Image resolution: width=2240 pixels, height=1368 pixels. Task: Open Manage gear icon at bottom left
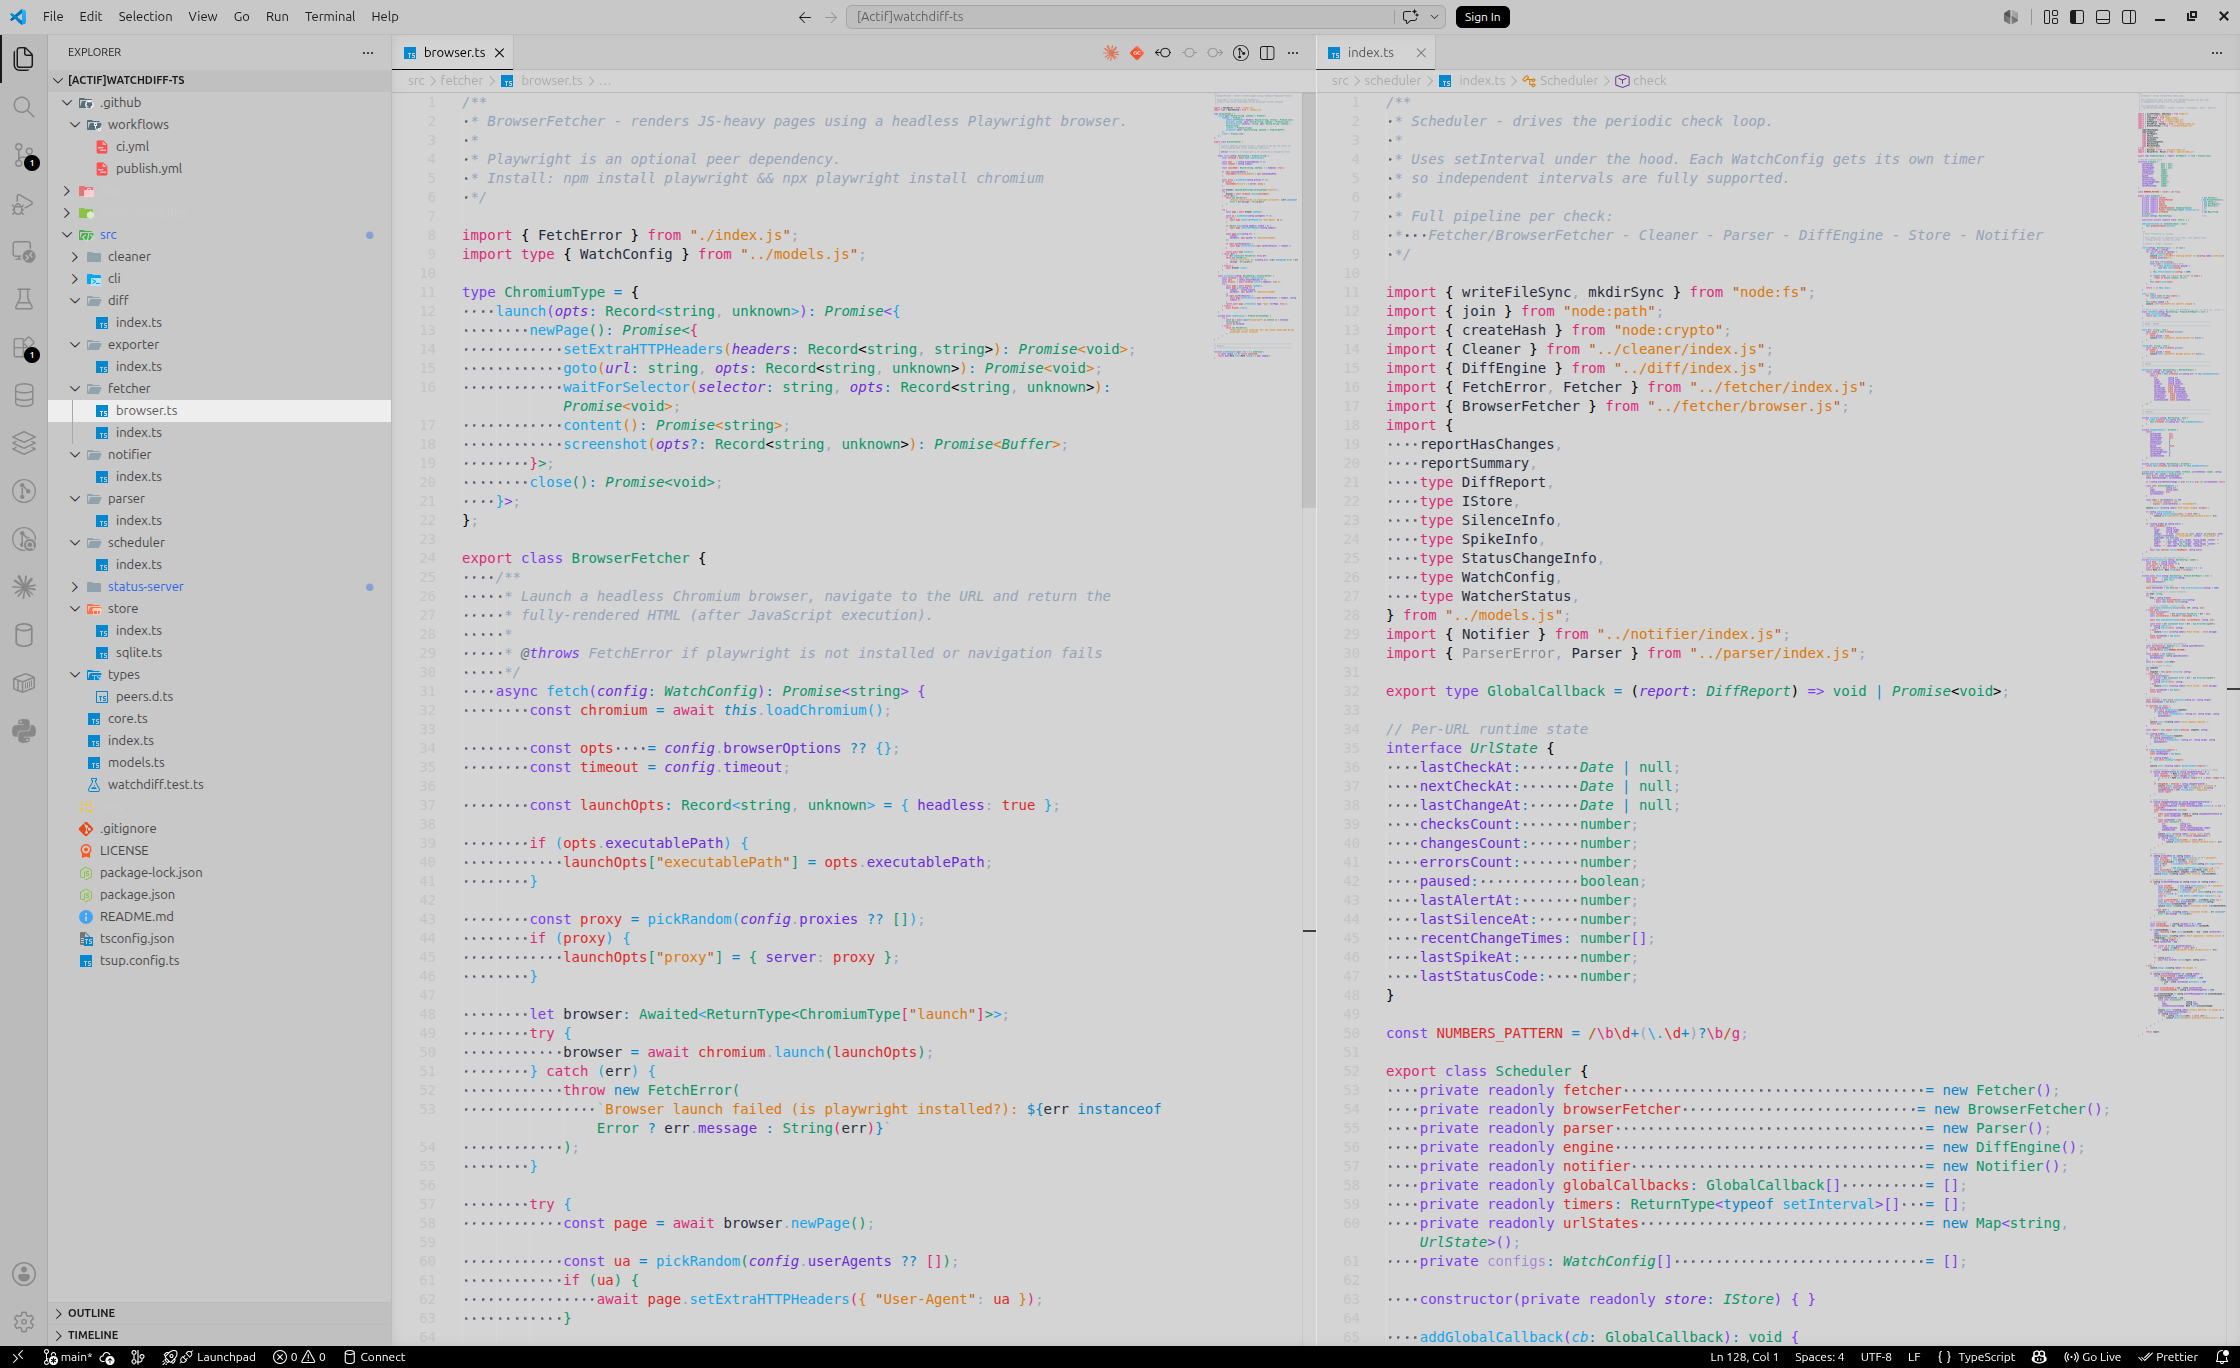[x=24, y=1322]
